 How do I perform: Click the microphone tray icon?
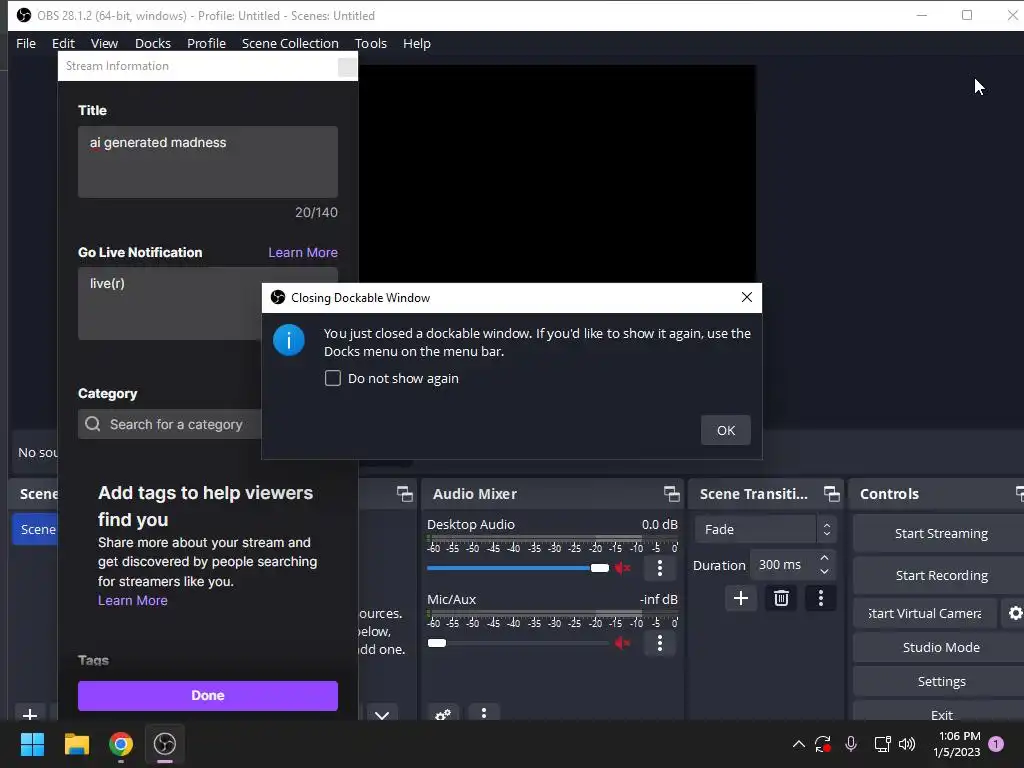pyautogui.click(x=851, y=744)
